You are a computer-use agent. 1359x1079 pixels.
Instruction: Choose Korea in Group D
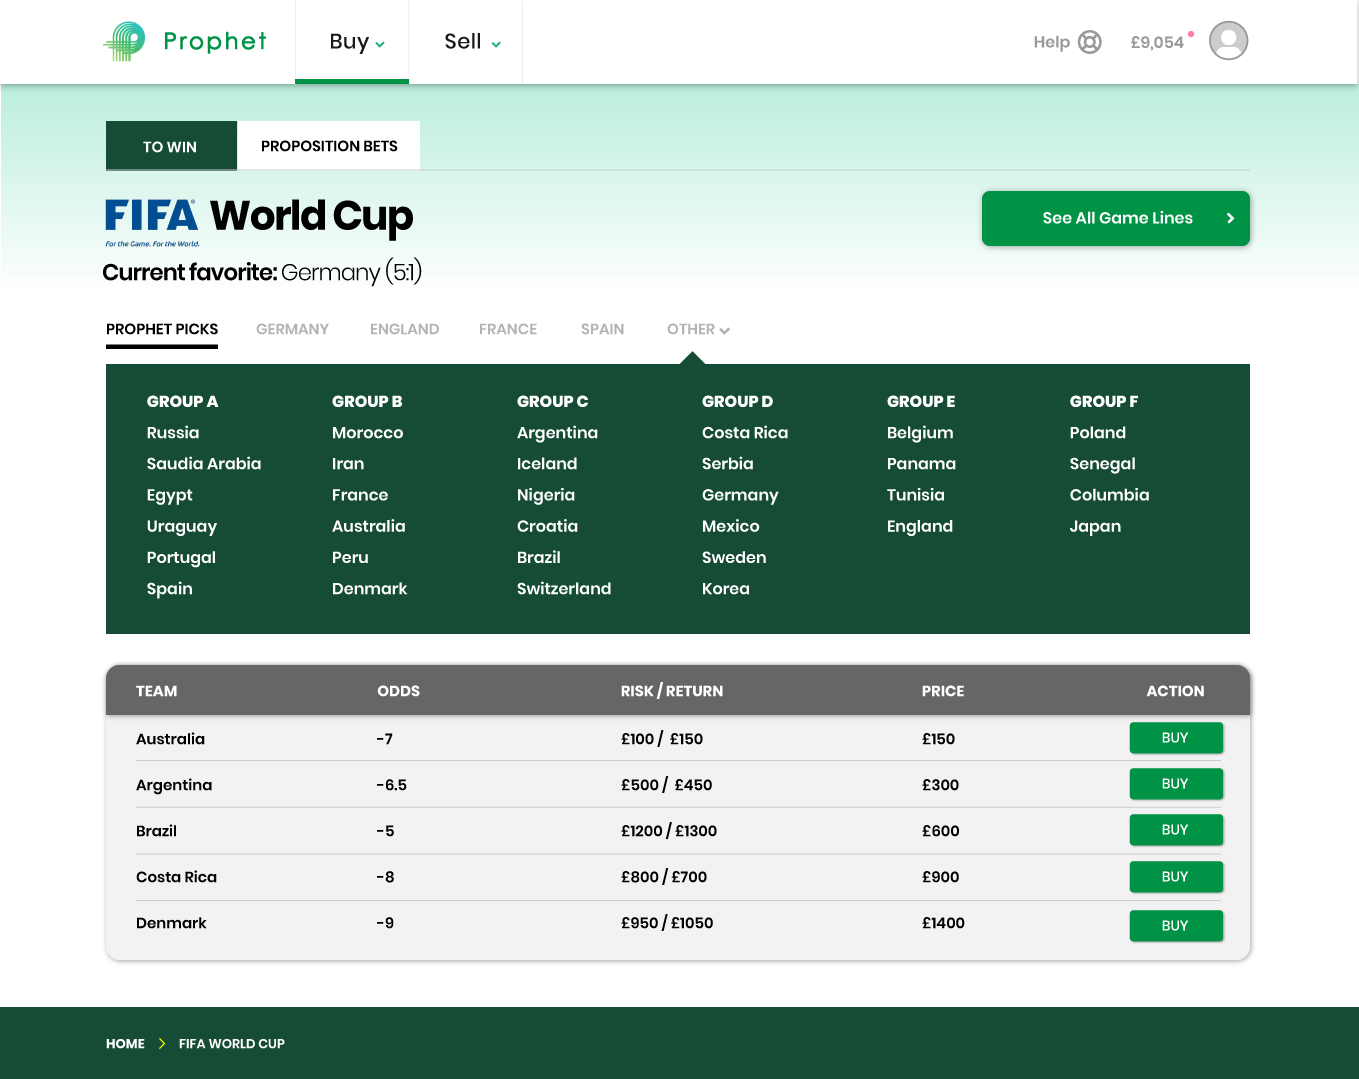[x=726, y=588]
